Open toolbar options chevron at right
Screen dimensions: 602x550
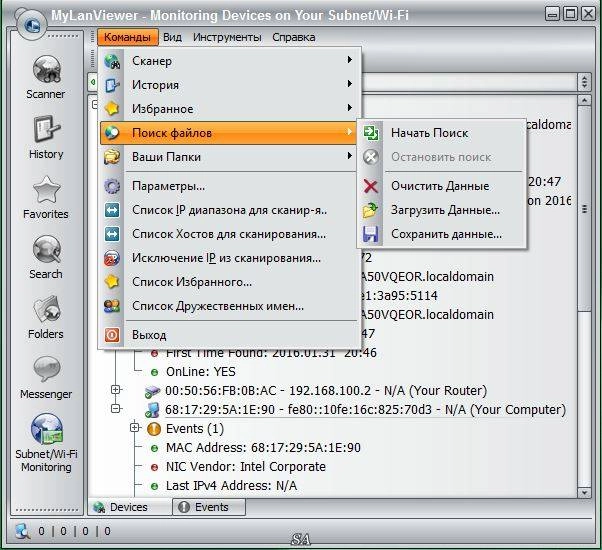pos(584,82)
